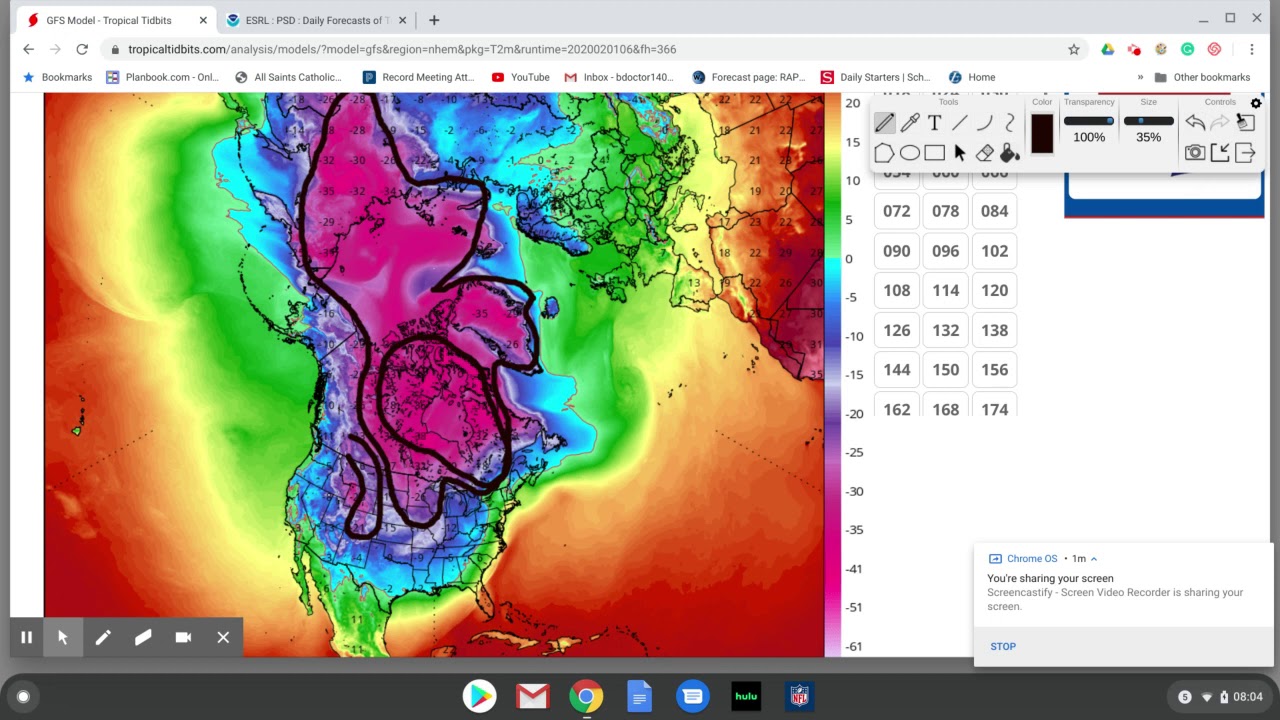1280x720 pixels.
Task: Select the cursor pointer tool in paint toolbar
Action: pos(959,153)
